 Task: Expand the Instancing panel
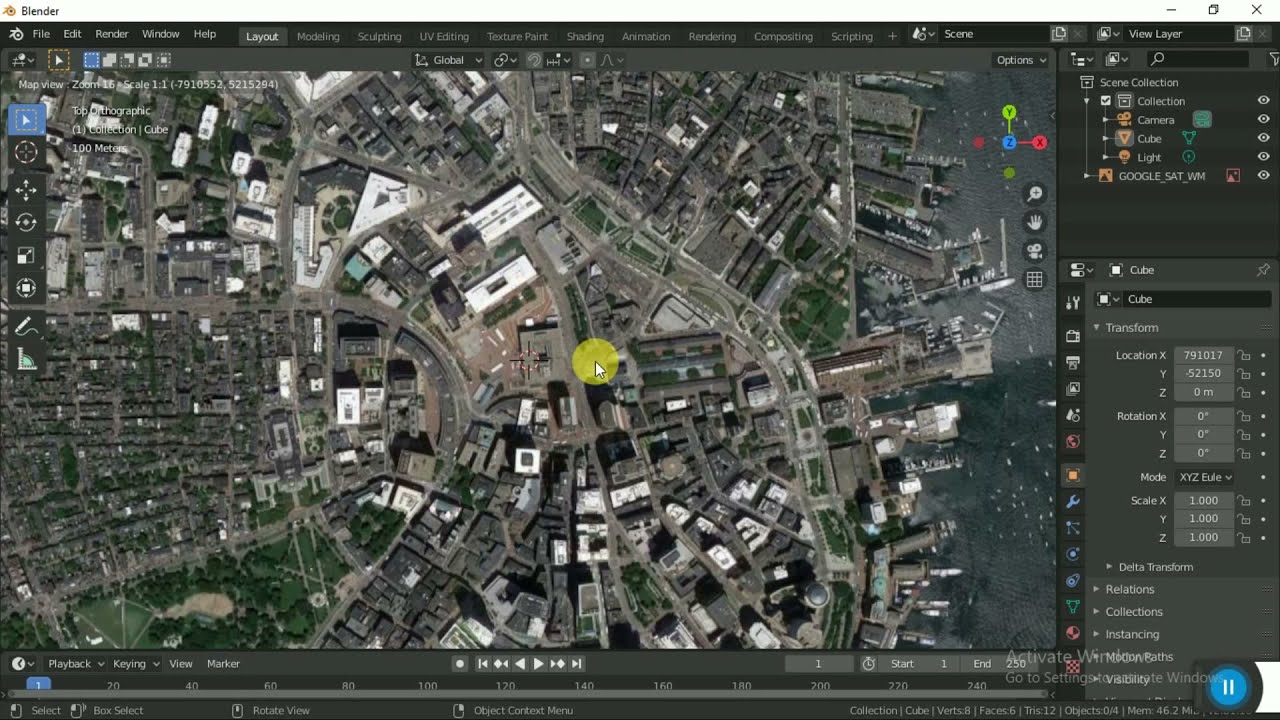(1131, 634)
